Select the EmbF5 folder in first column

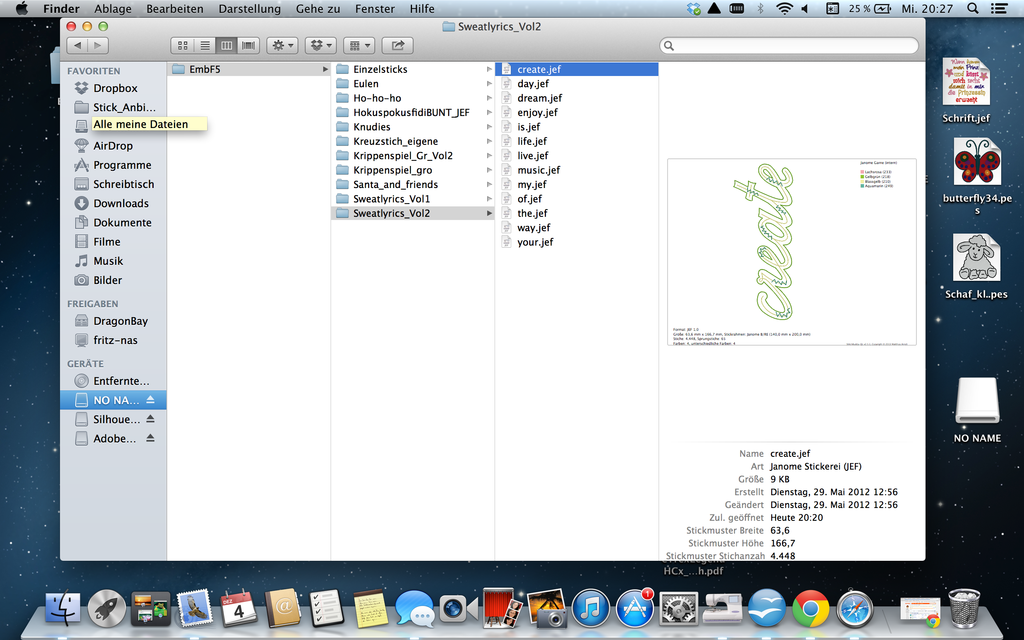249,69
